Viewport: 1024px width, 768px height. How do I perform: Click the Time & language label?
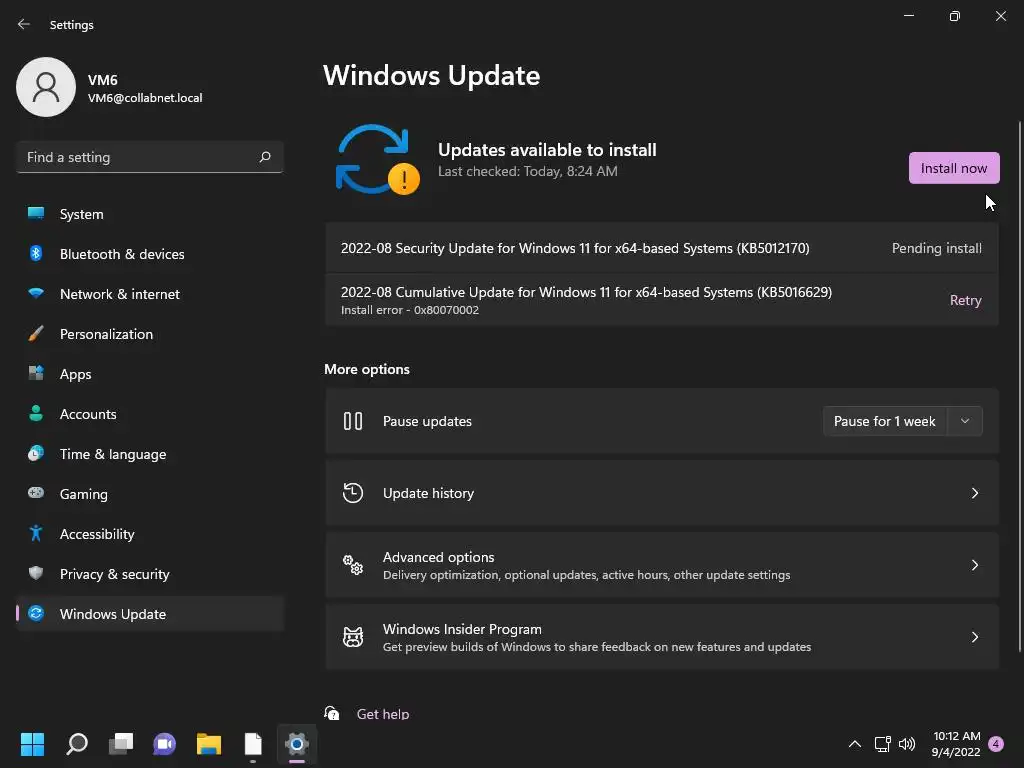tap(113, 454)
